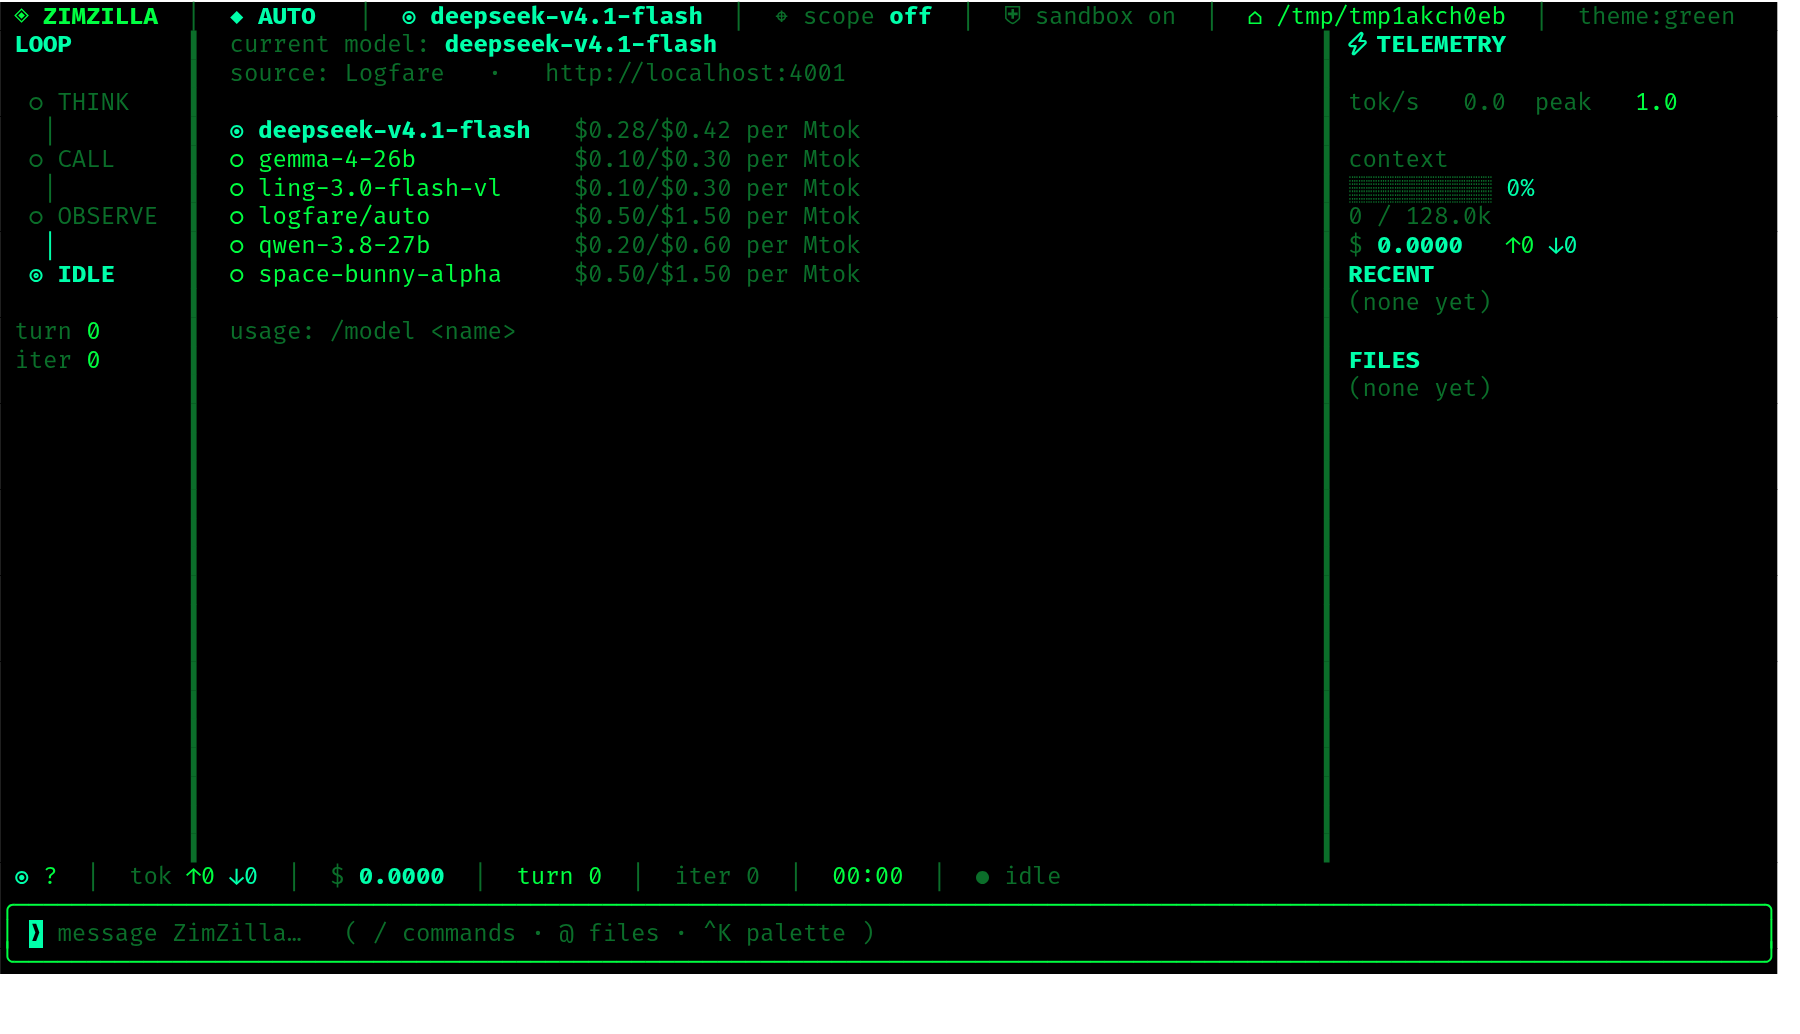Viewport: 1800px width, 1034px height.
Task: Click the 0 / 128.0k context value
Action: point(1420,216)
